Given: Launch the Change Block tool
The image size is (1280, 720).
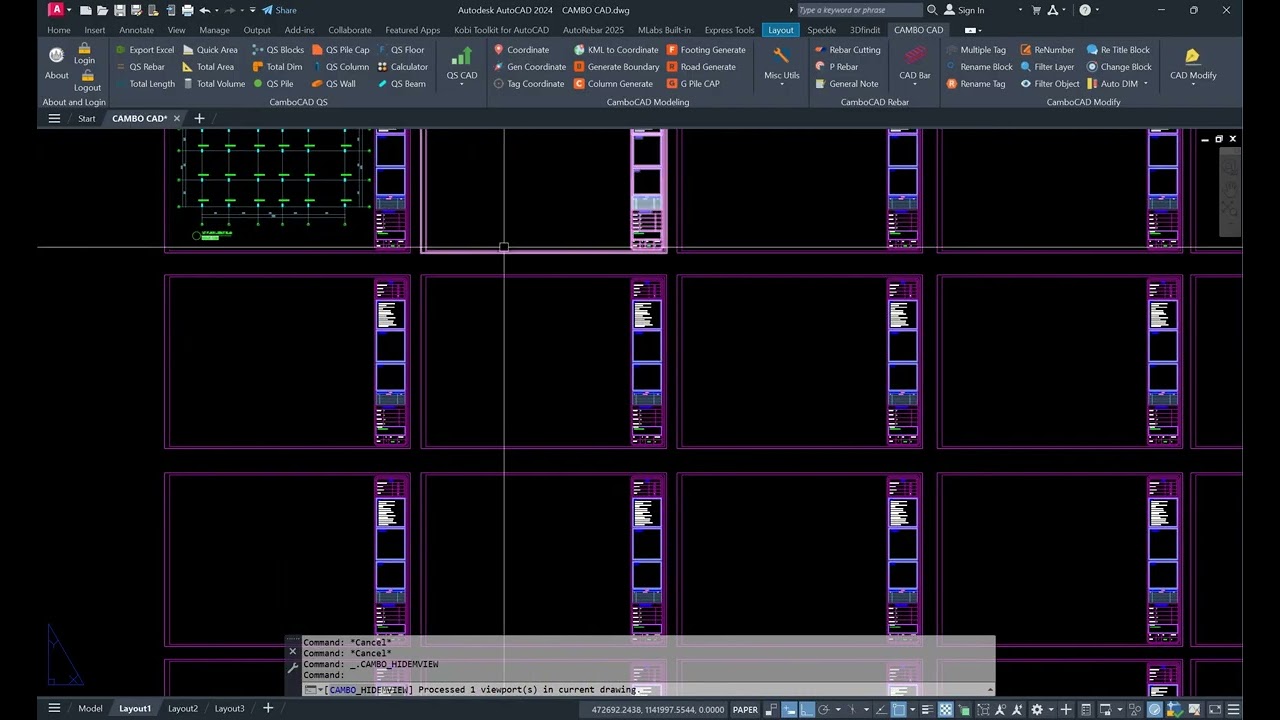Looking at the screenshot, I should [x=1119, y=67].
